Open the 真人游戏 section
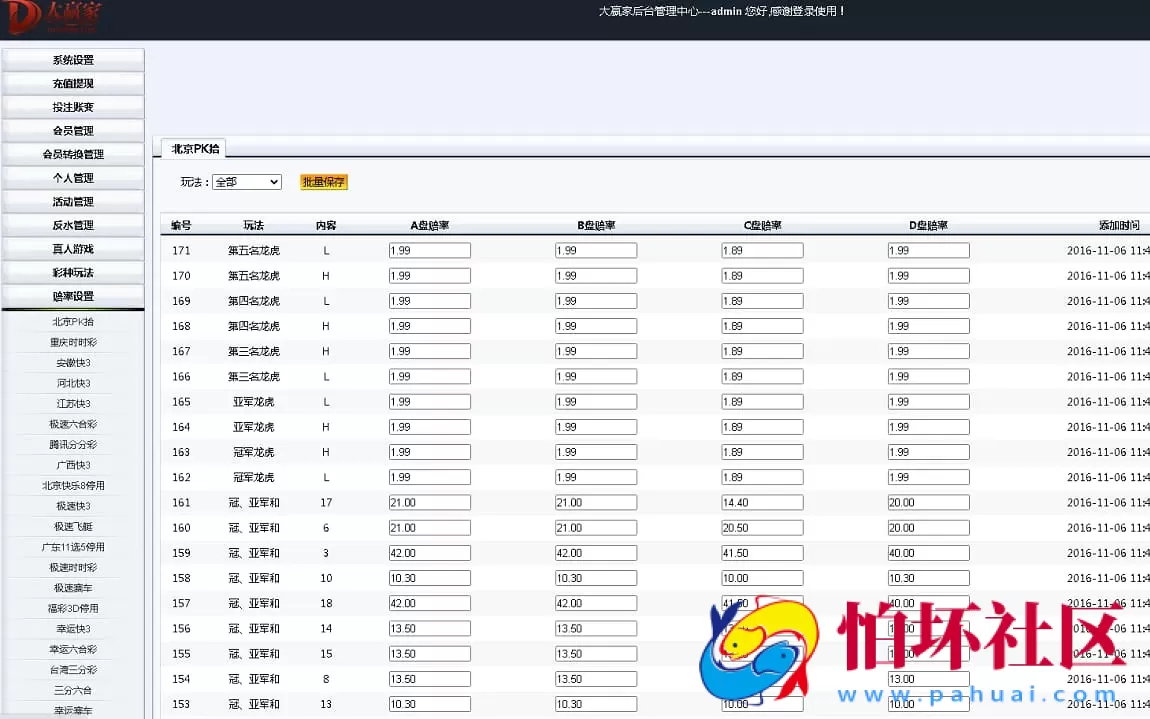1150x719 pixels. pyautogui.click(x=72, y=248)
